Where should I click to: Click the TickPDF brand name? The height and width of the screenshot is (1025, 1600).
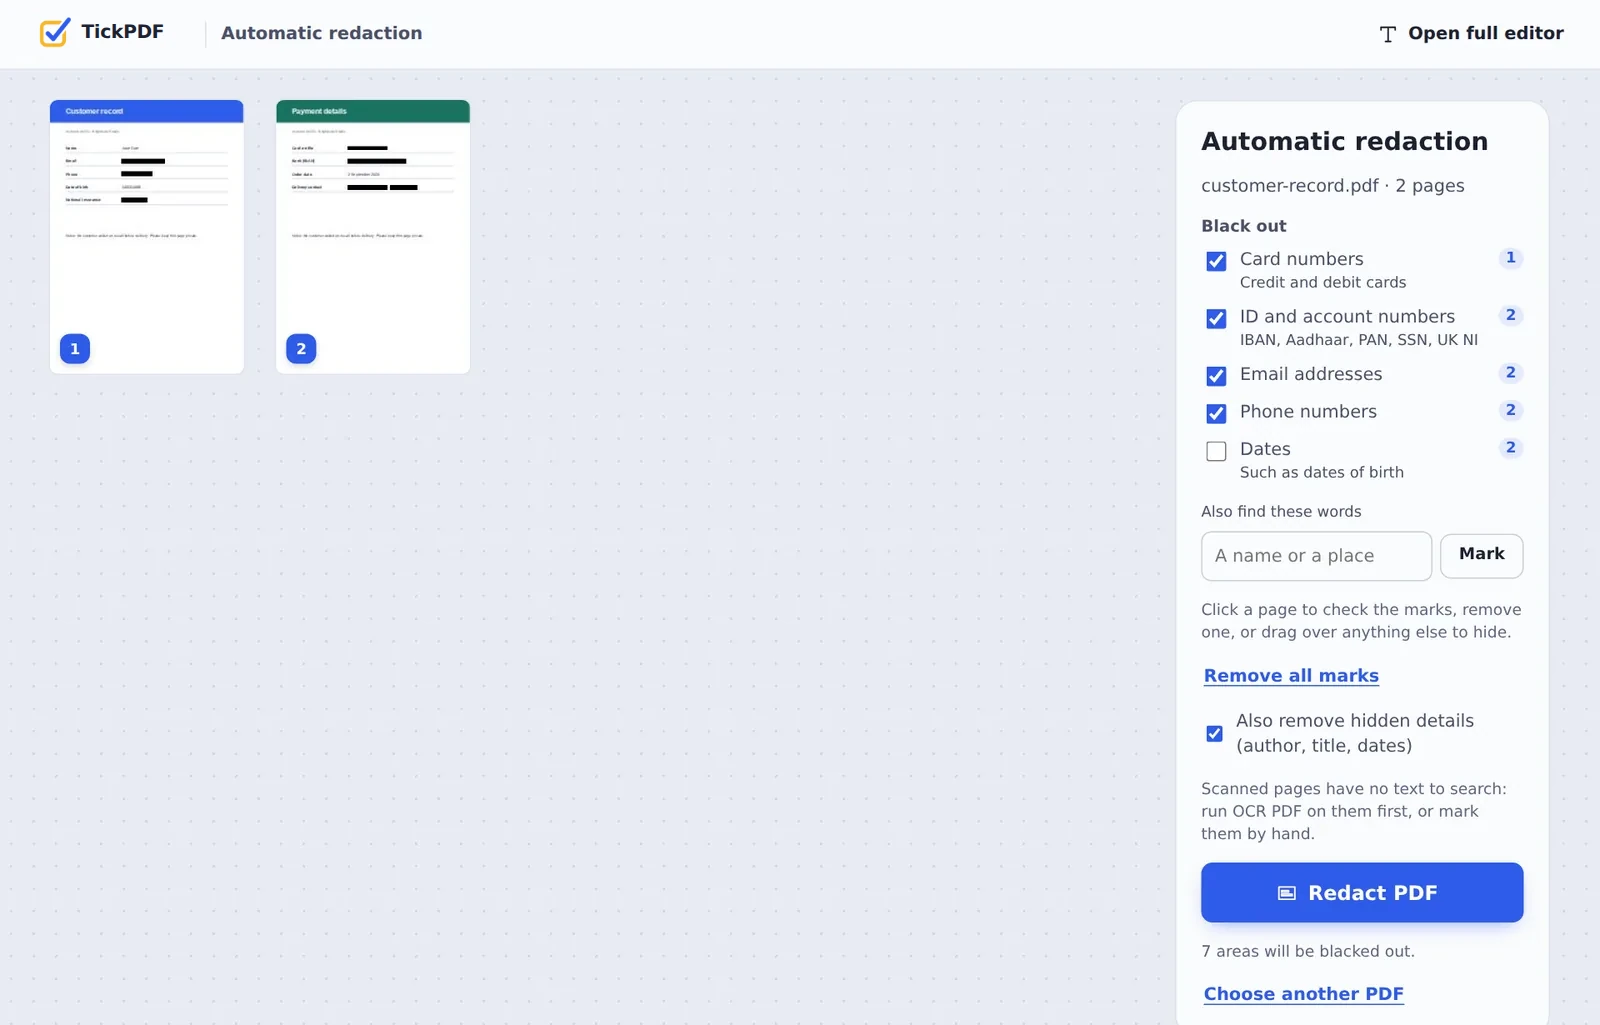(122, 32)
